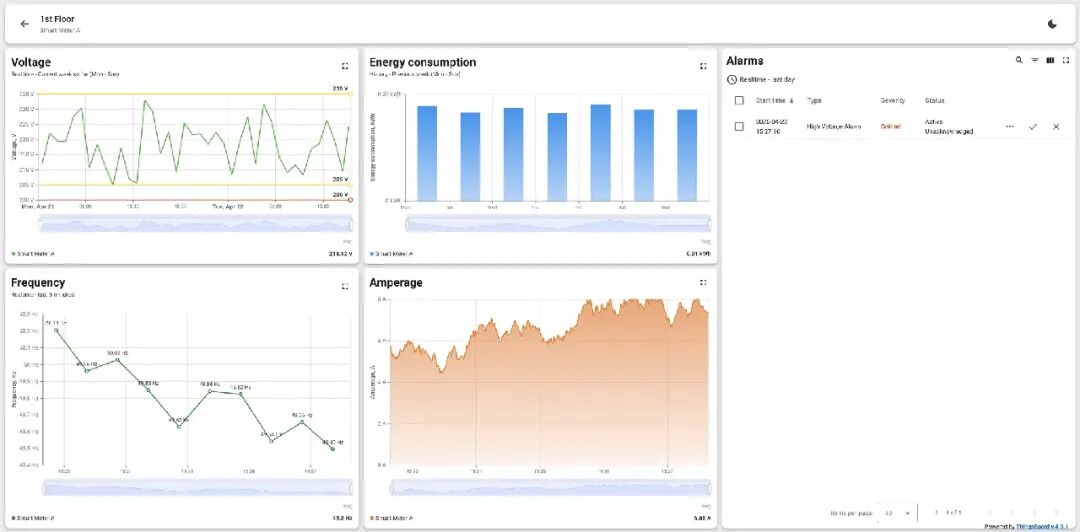Click the Energy consumption chart zoom slider
This screenshot has width=1080, height=532.
click(x=558, y=224)
